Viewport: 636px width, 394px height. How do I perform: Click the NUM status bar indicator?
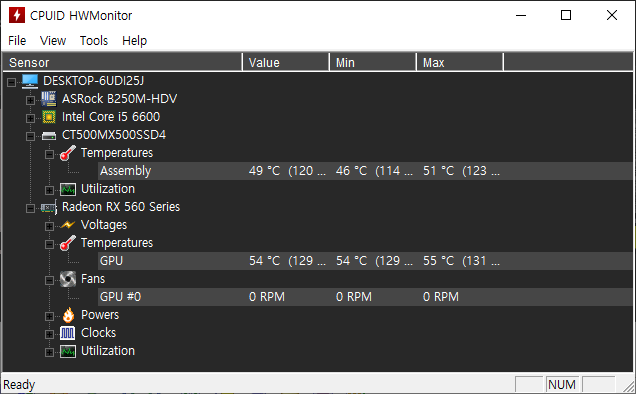(x=562, y=384)
